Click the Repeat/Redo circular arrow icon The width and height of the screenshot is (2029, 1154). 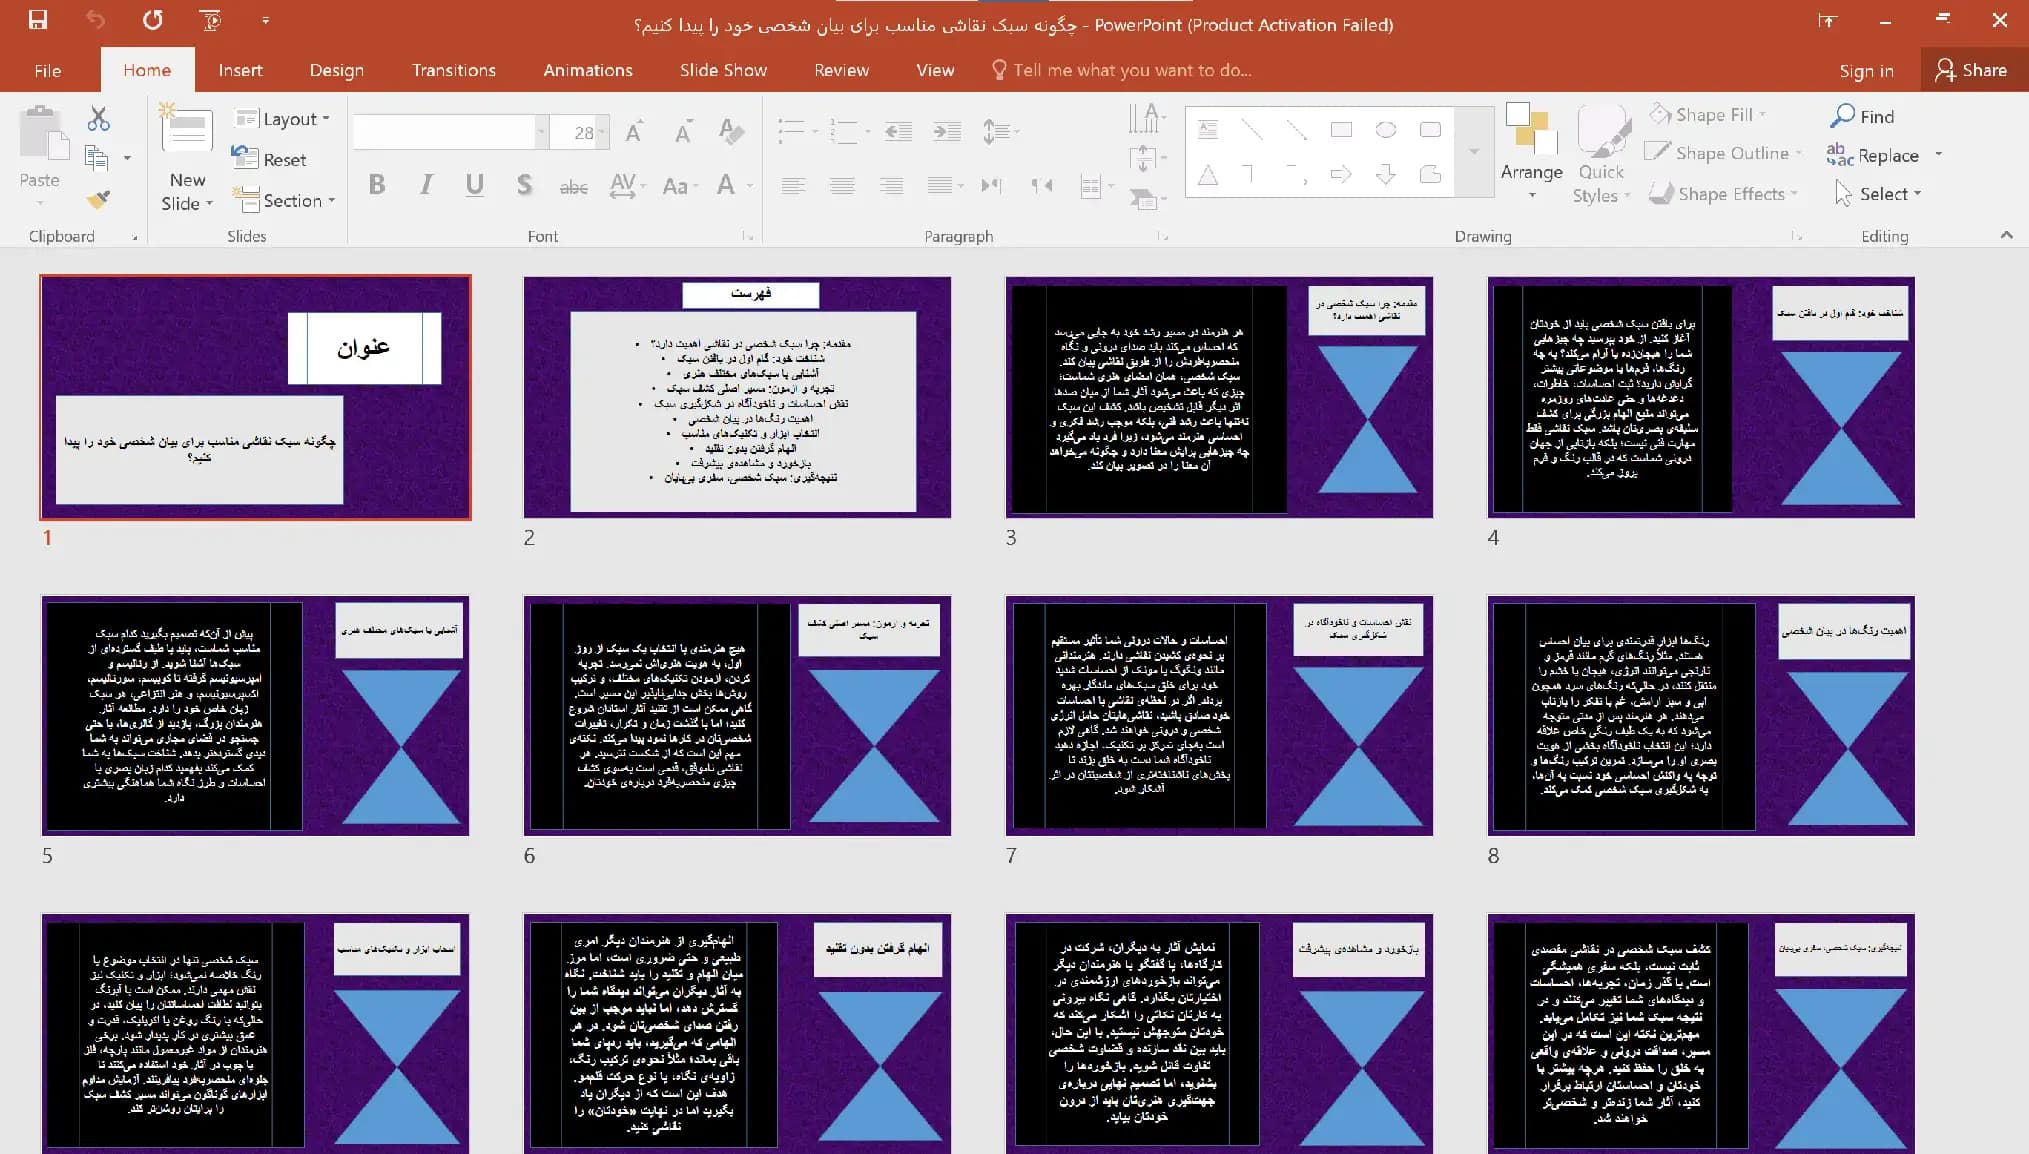pos(152,20)
